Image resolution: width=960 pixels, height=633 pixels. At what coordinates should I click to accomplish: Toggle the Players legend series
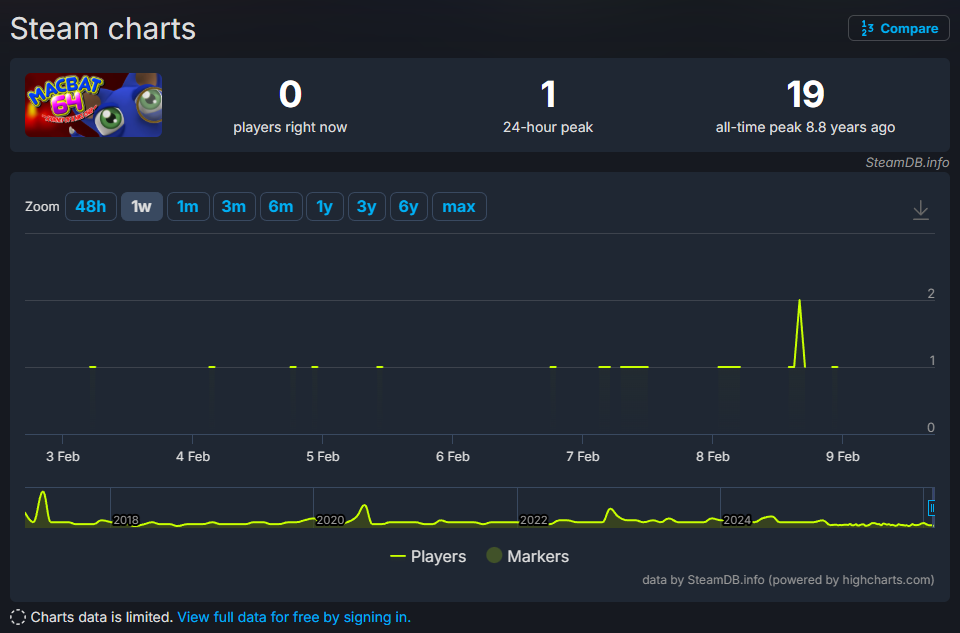point(428,556)
